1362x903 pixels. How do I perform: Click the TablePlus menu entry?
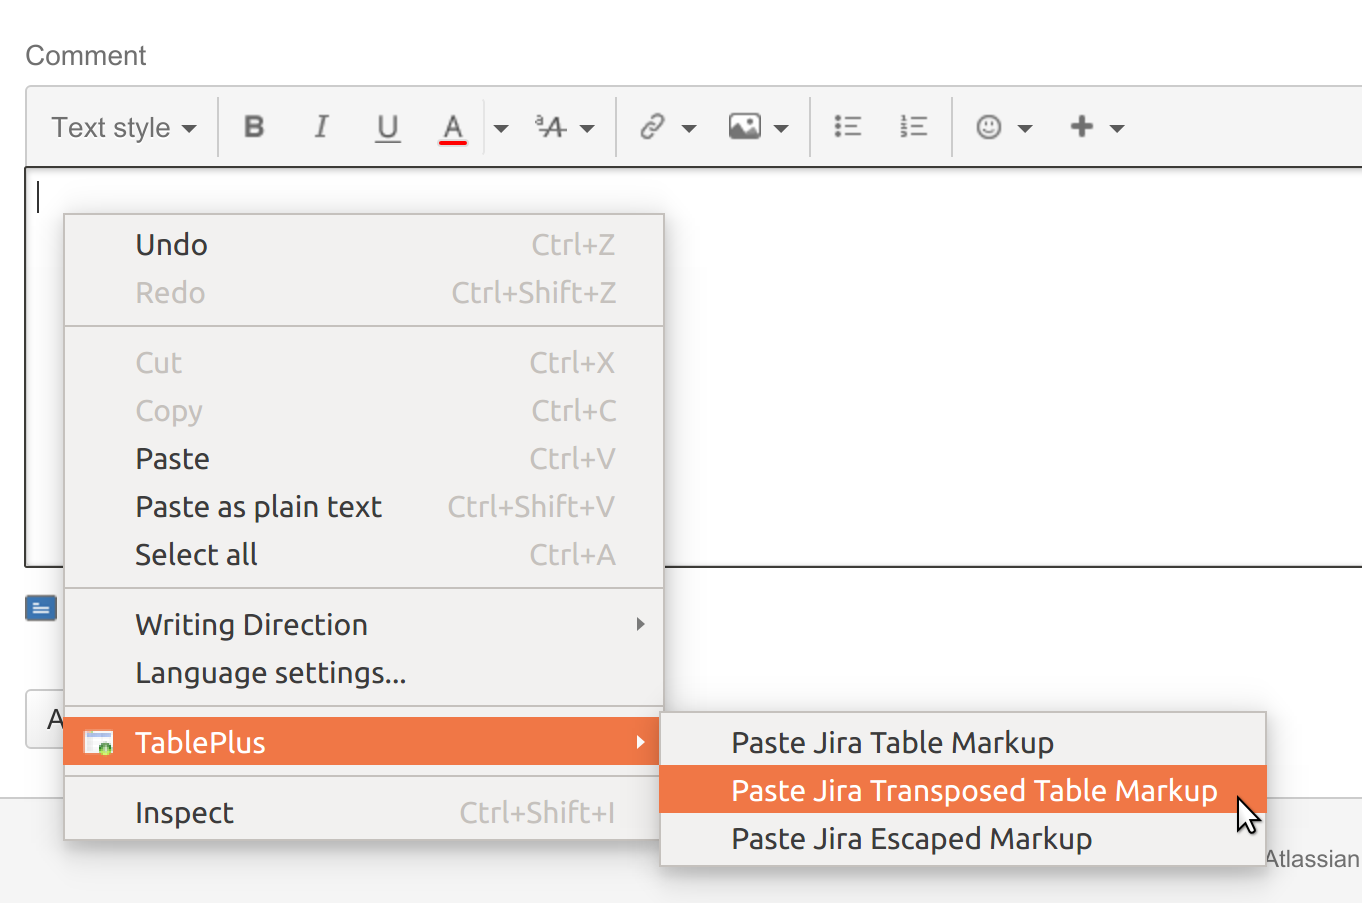point(364,742)
